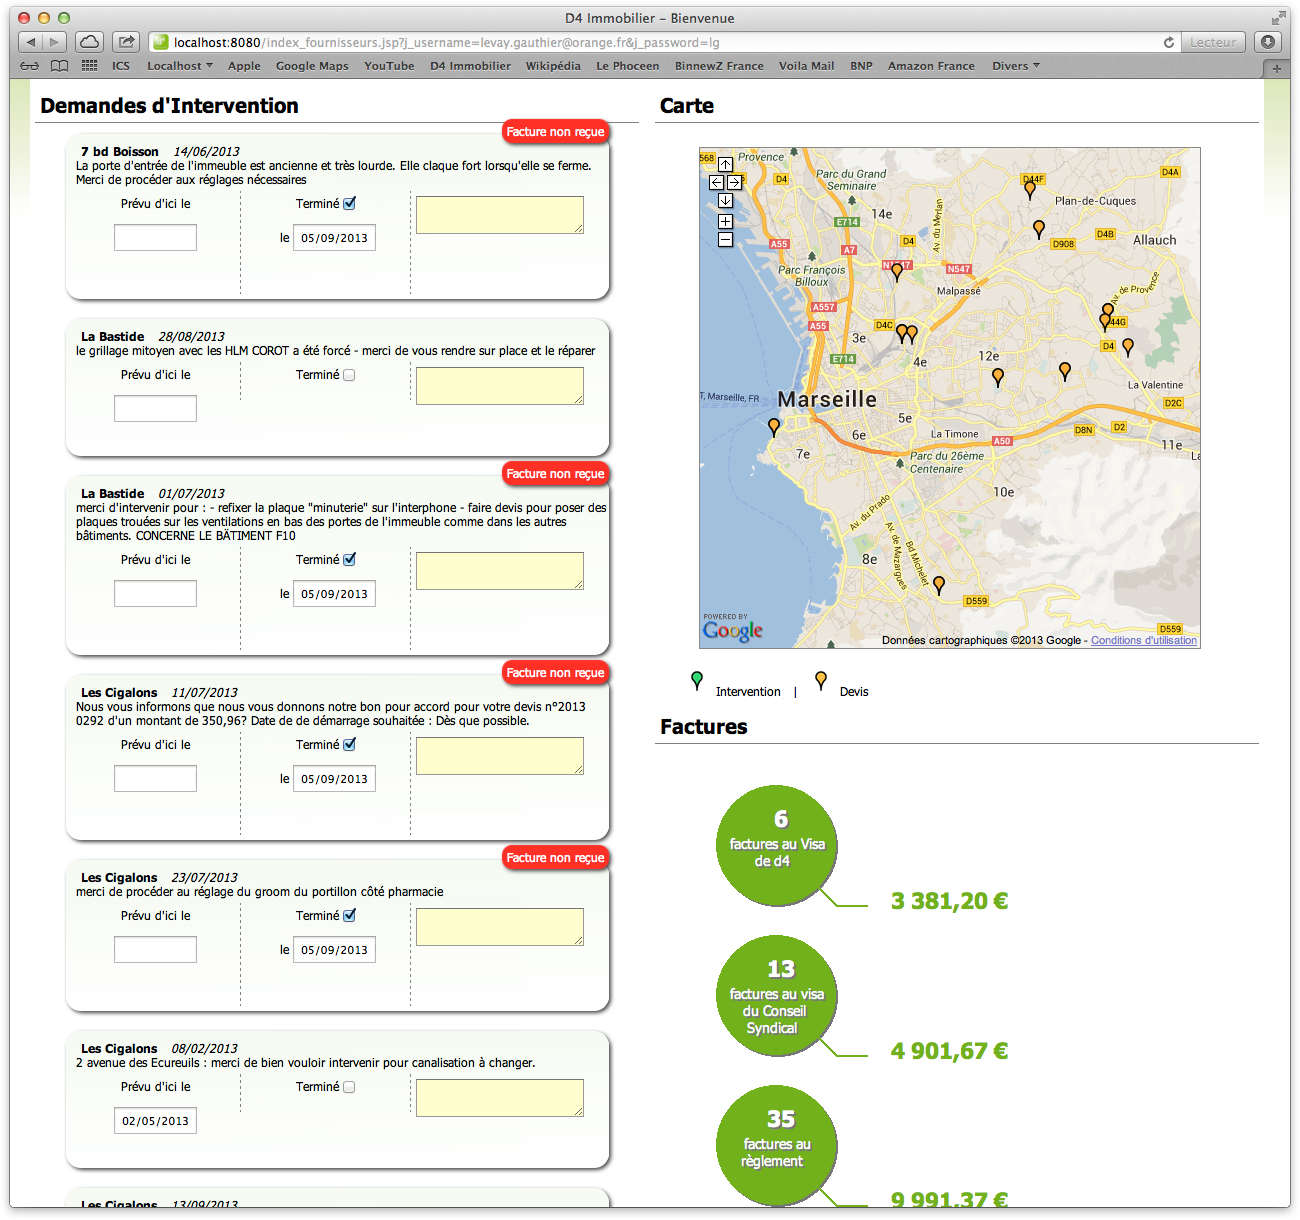The image size is (1300, 1220).
Task: Go forward with Safari's forward arrow
Action: click(55, 42)
